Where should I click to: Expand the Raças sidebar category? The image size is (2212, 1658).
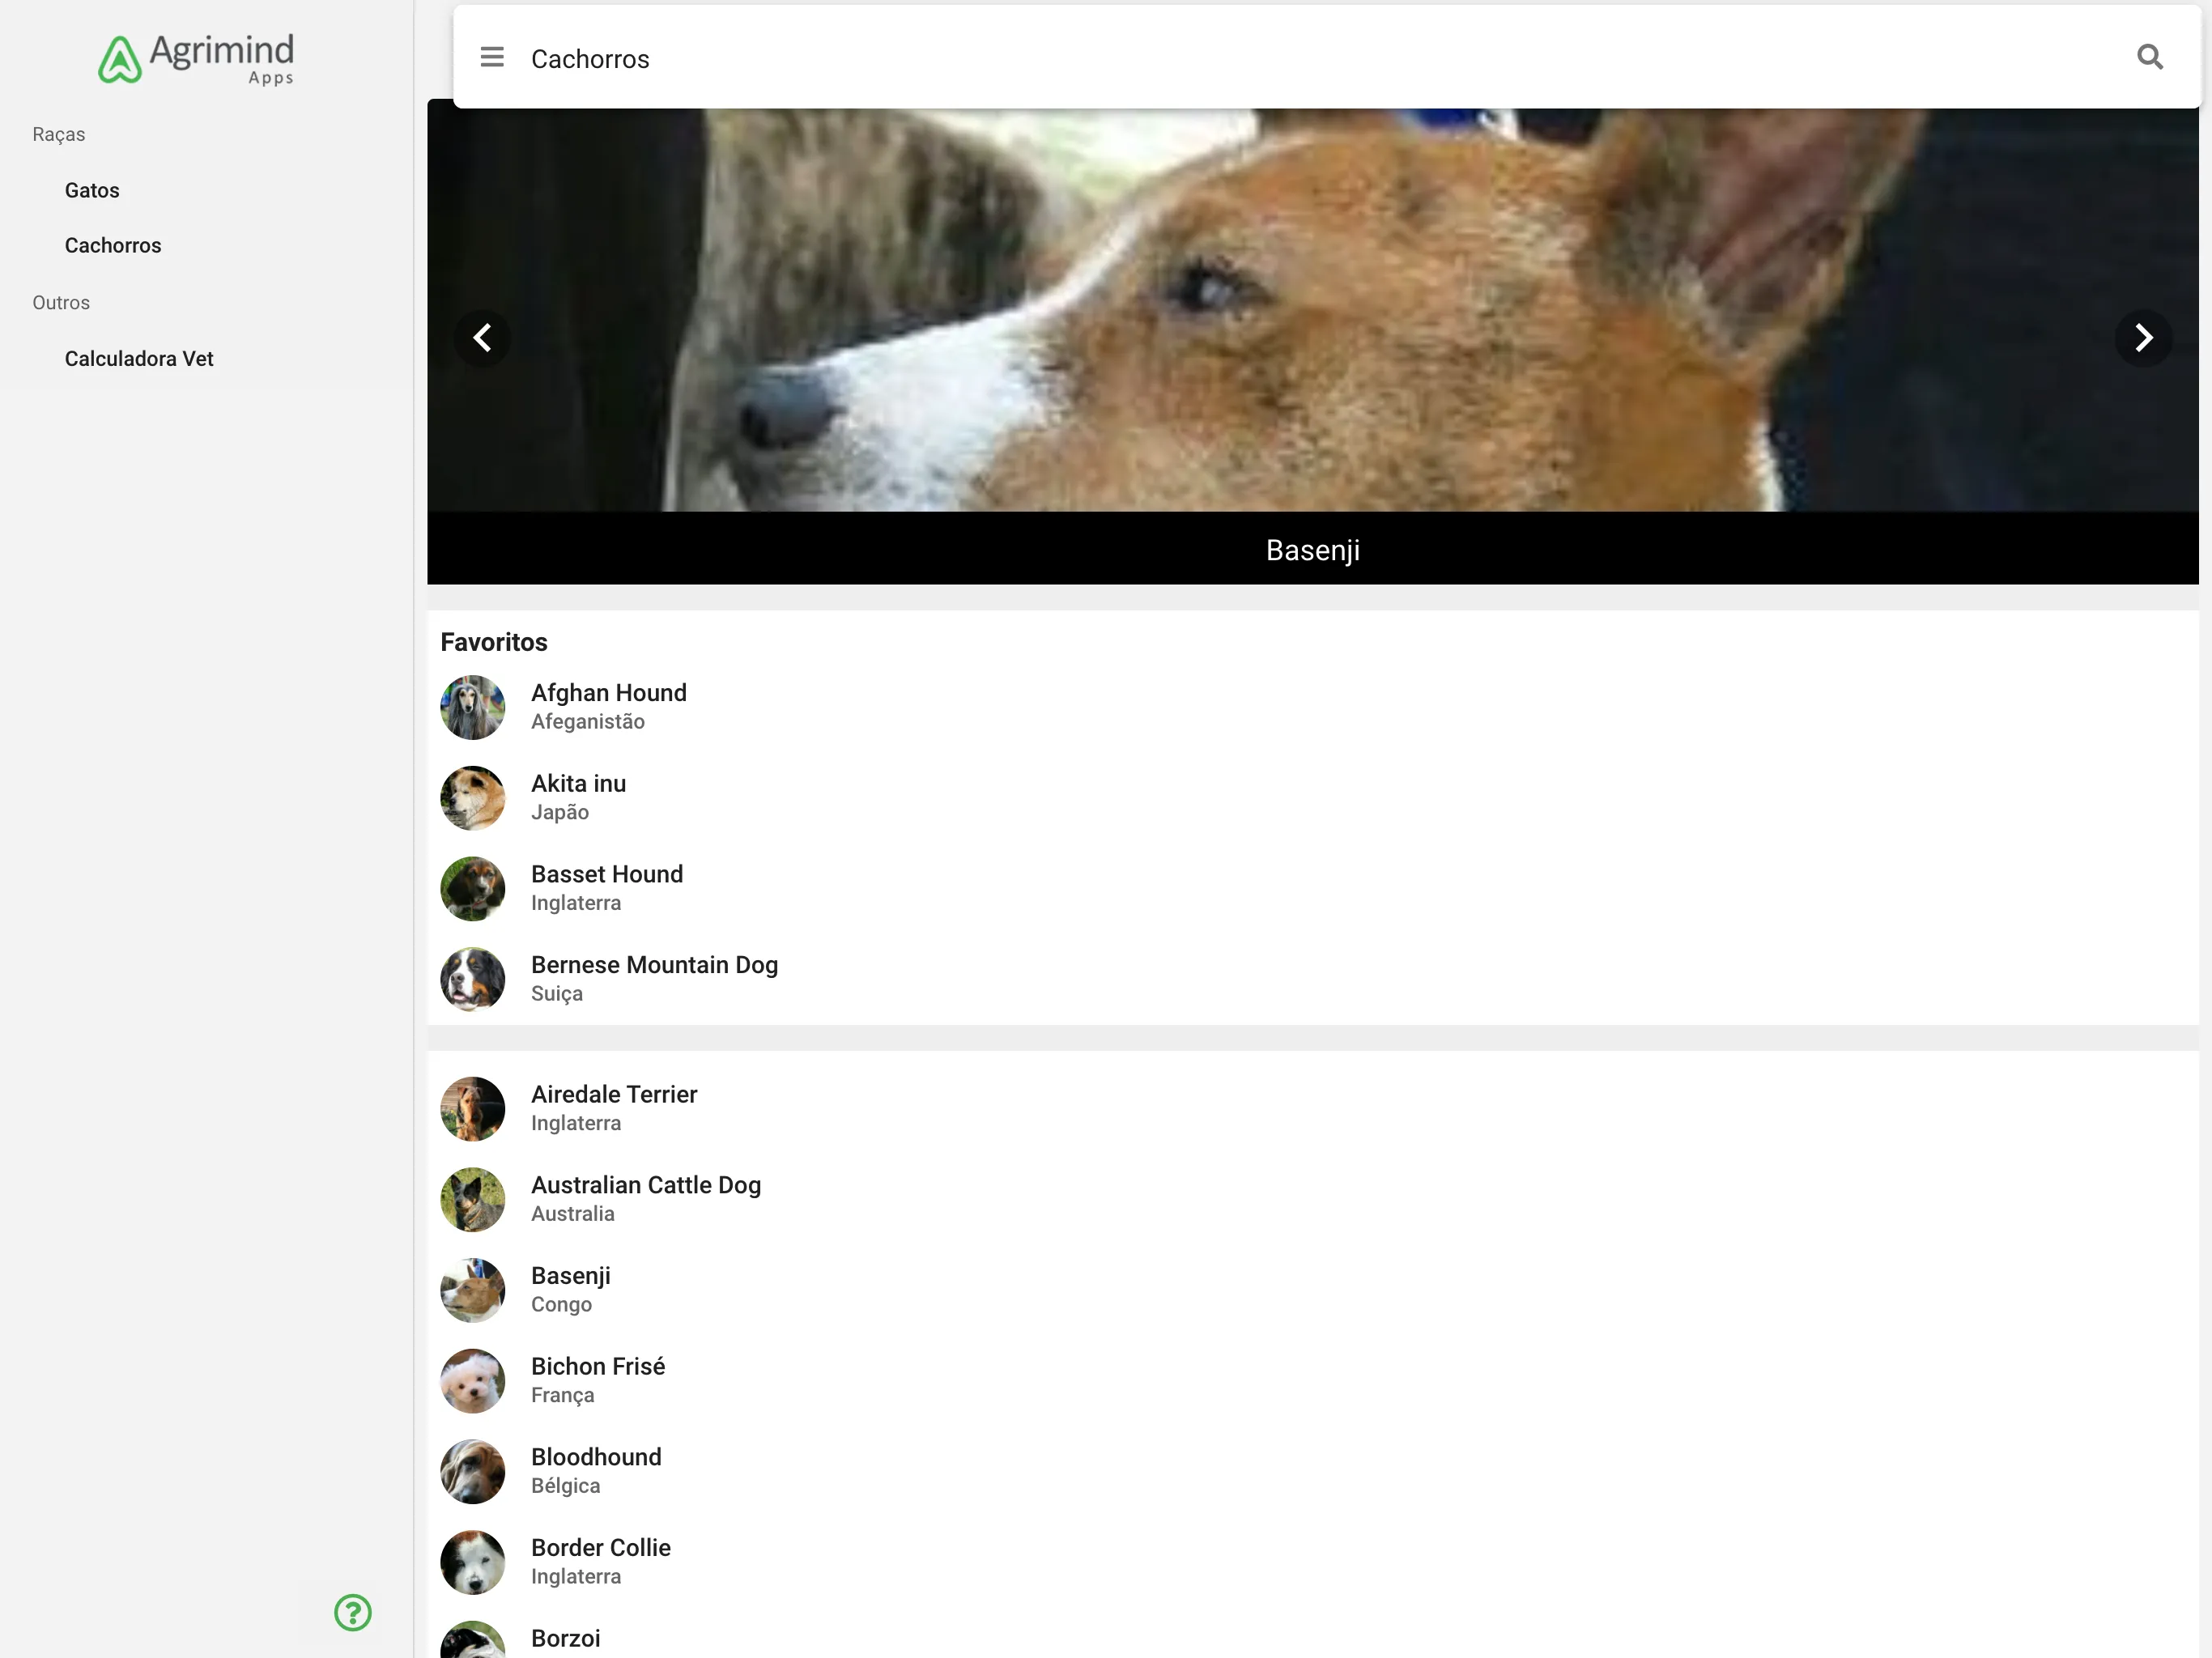click(57, 134)
